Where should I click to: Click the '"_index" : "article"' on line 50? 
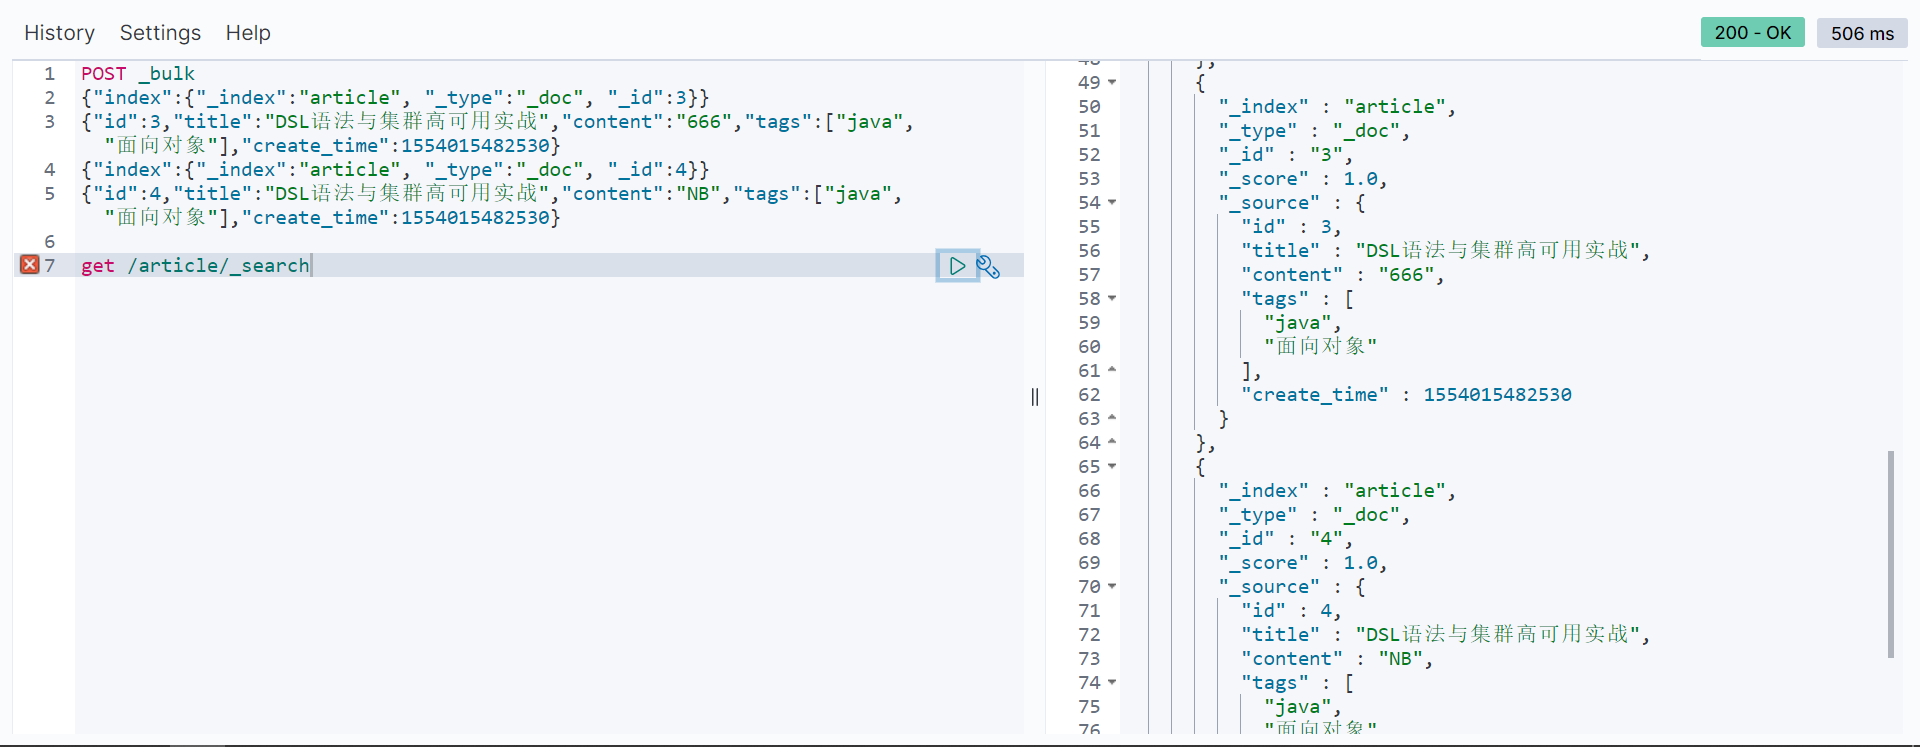pyautogui.click(x=1337, y=107)
